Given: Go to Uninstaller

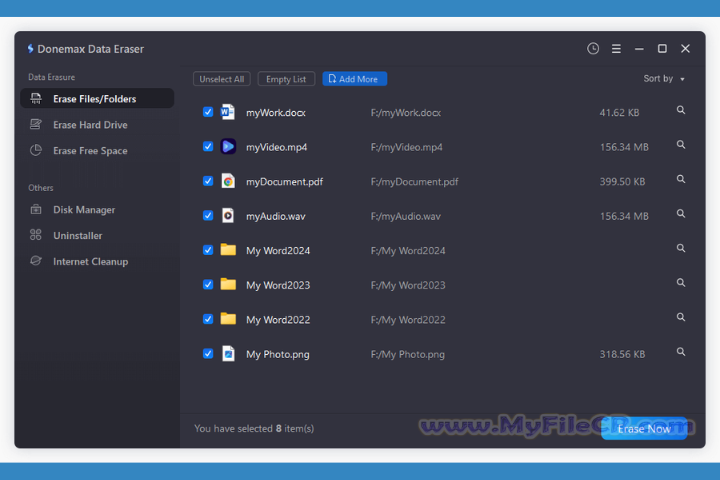Looking at the screenshot, I should click(x=97, y=235).
